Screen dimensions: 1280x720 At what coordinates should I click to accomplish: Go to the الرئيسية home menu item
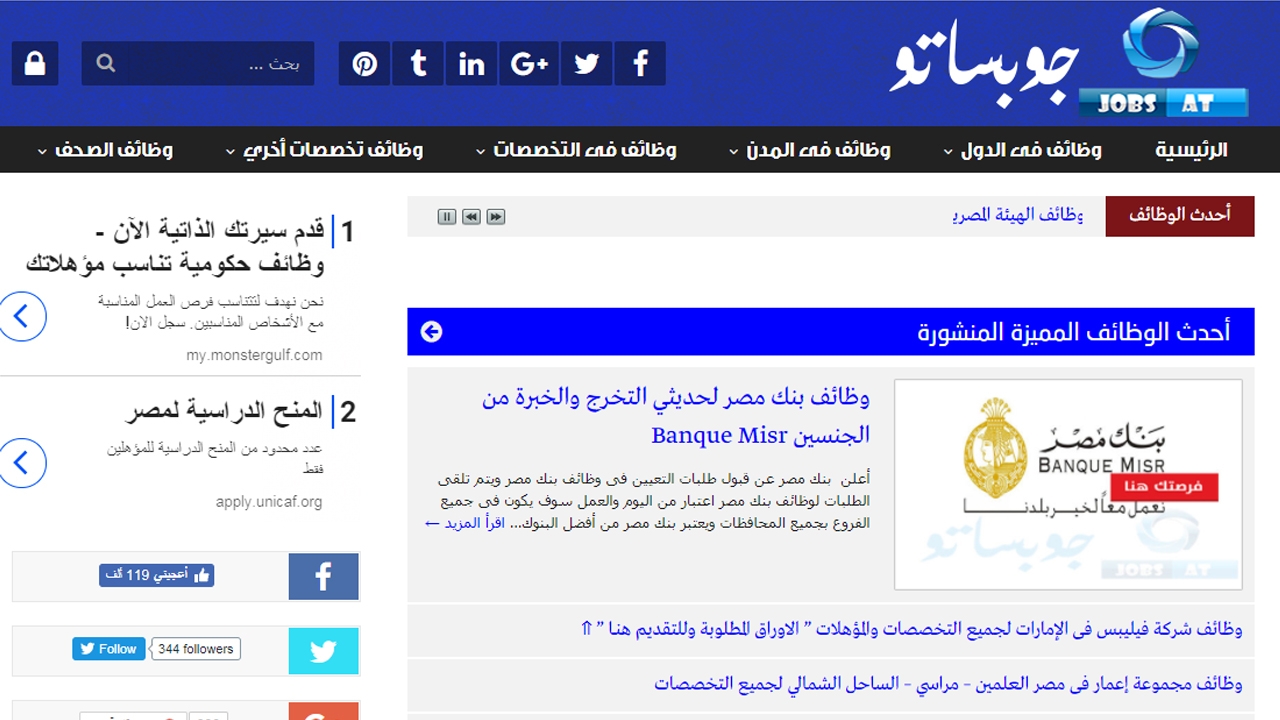[x=1191, y=150]
